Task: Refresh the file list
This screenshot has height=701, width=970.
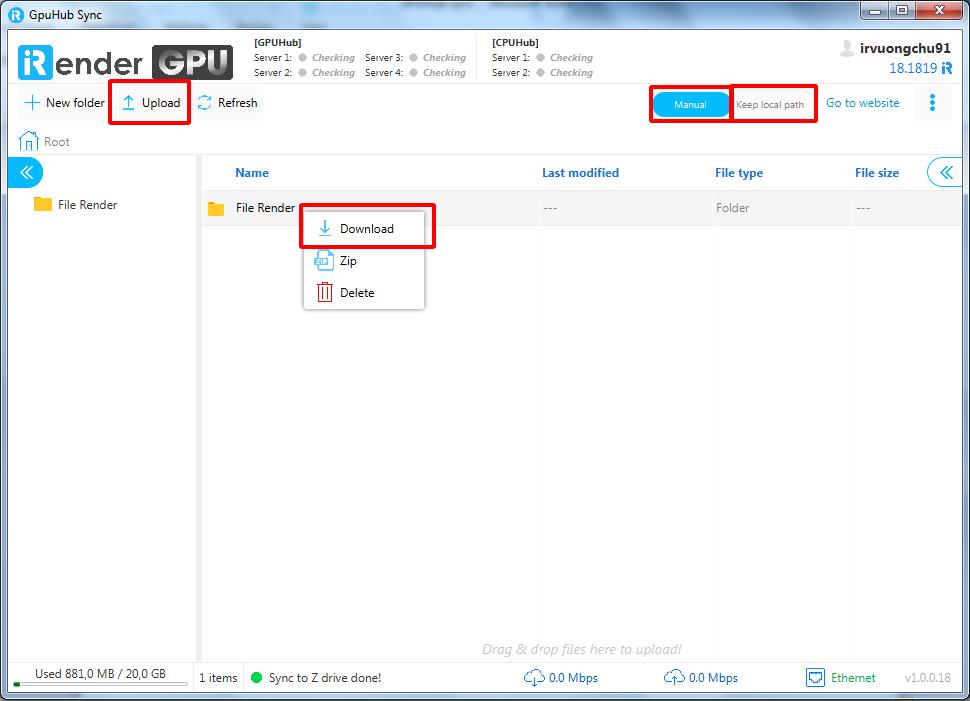Action: [x=227, y=103]
